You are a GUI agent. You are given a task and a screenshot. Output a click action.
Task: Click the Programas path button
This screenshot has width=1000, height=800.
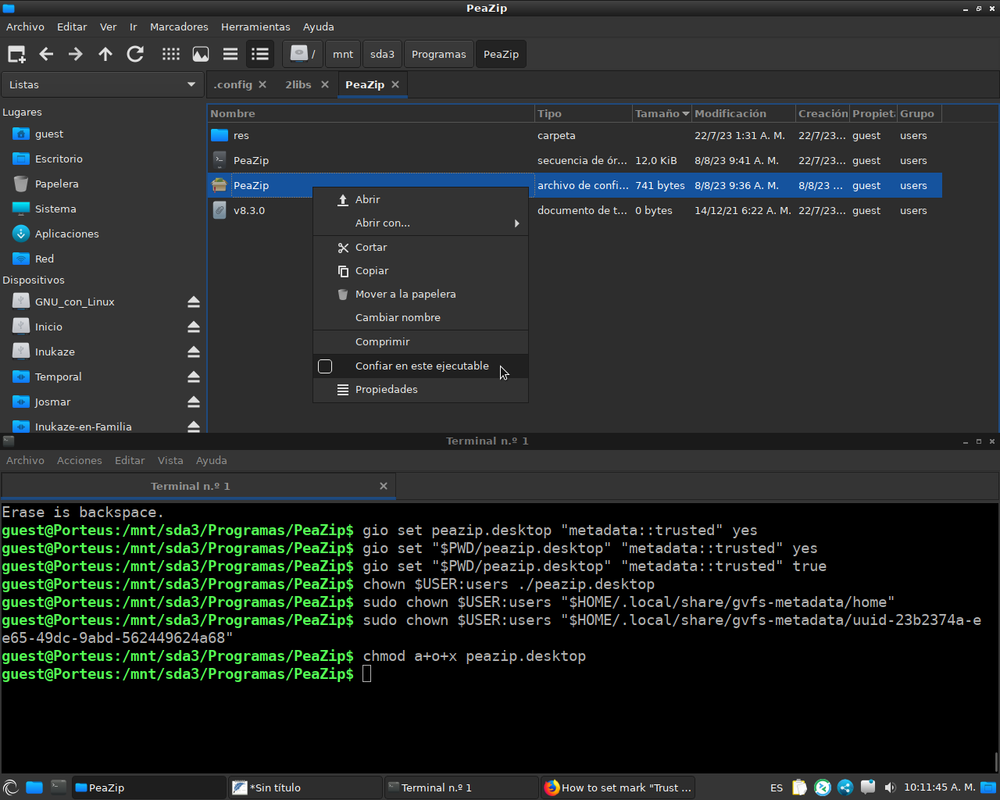[x=439, y=54]
